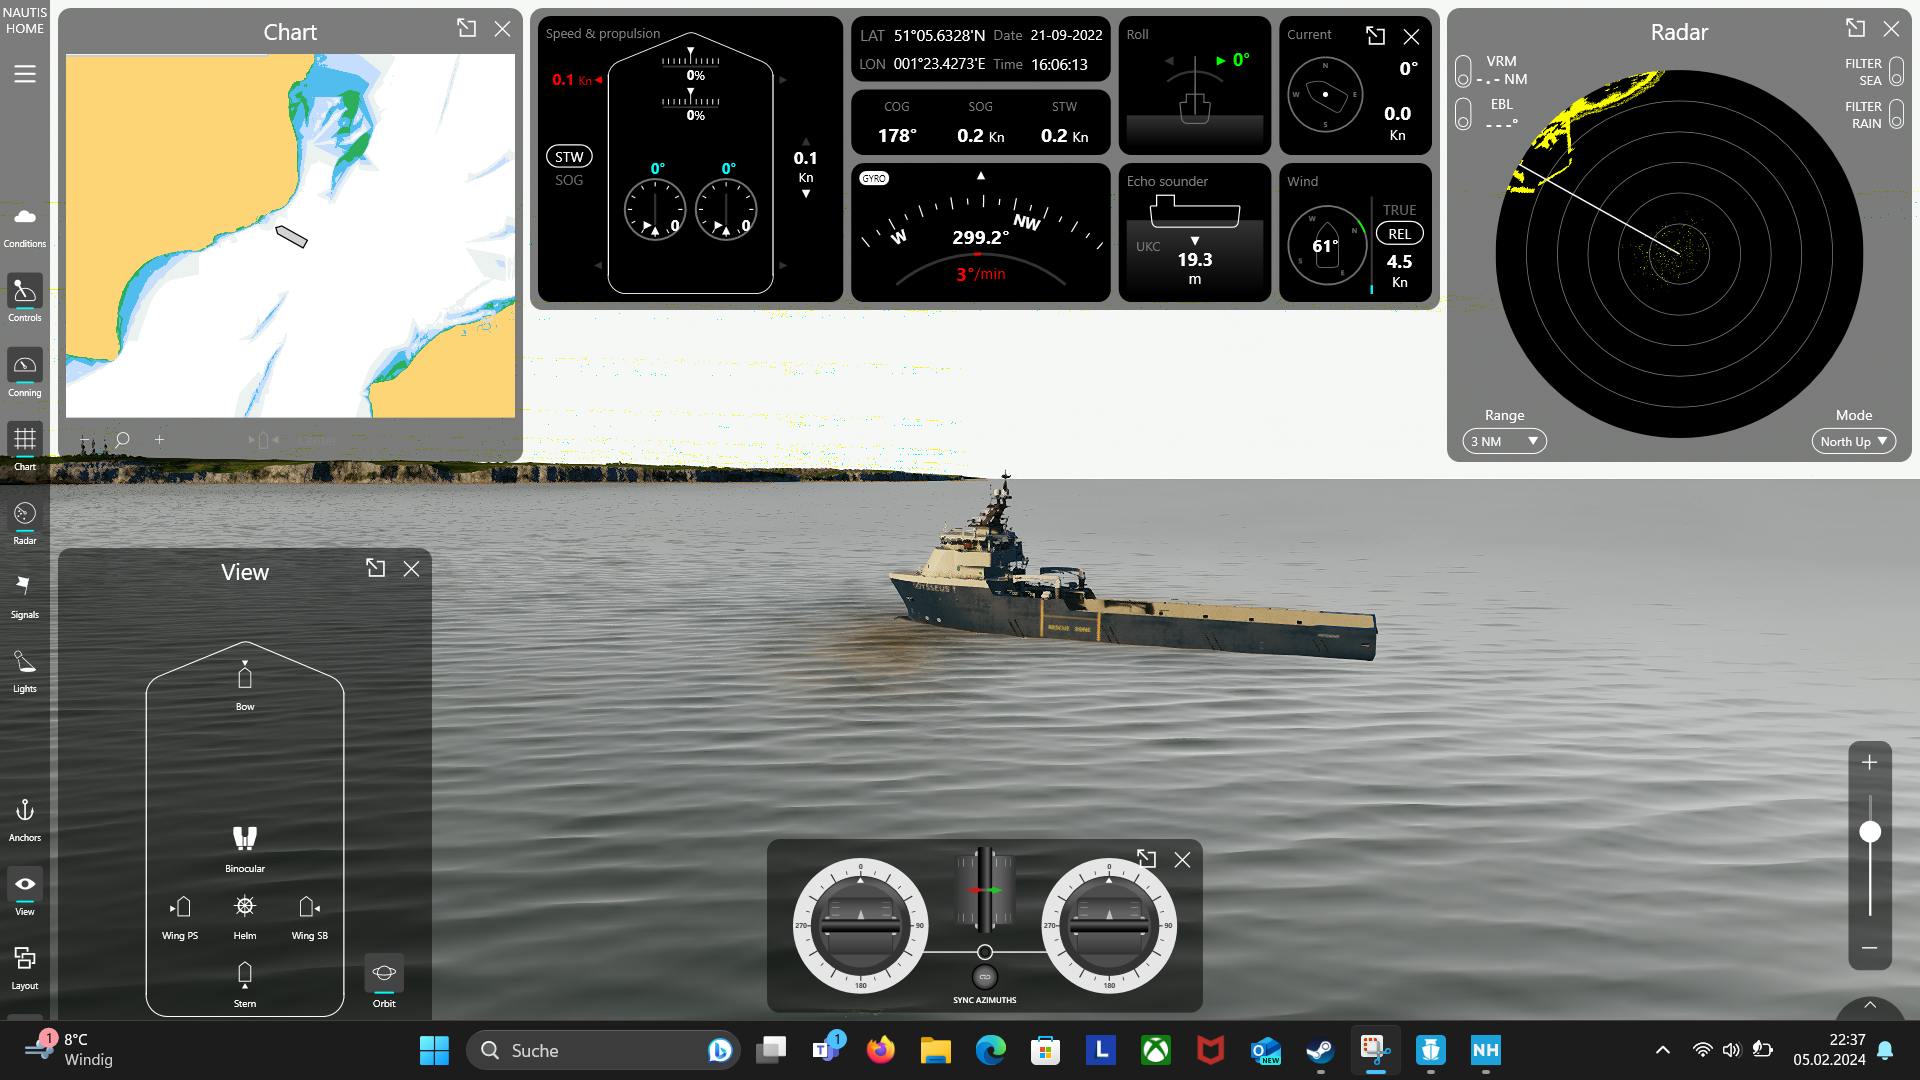The width and height of the screenshot is (1920, 1080).
Task: Select the Binocular view icon
Action: pyautogui.click(x=245, y=838)
